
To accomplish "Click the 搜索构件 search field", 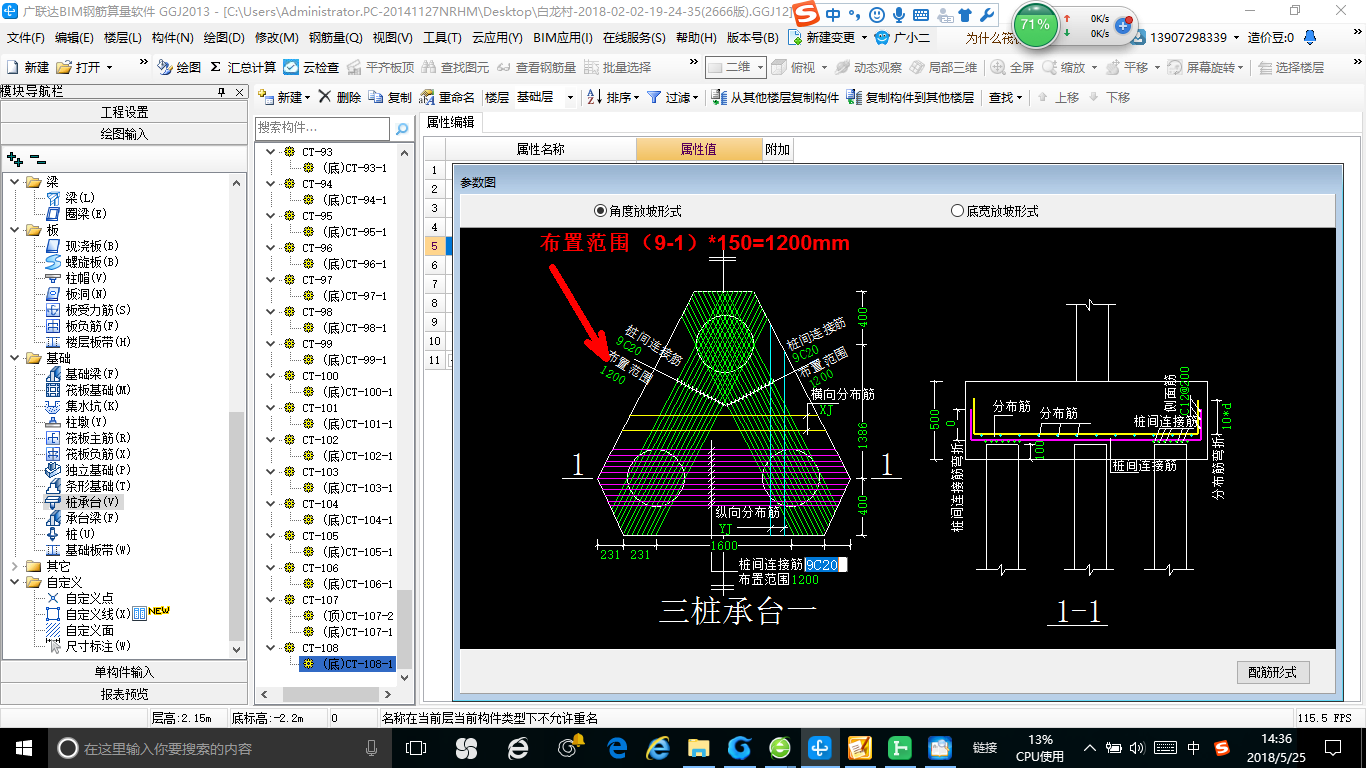I will click(322, 128).
